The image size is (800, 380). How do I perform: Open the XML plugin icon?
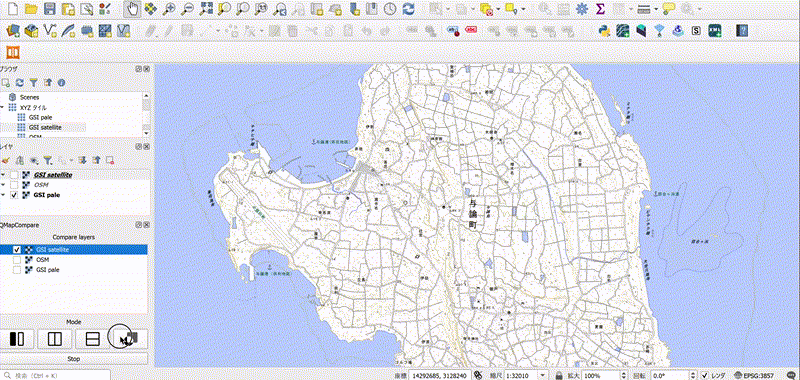[x=714, y=31]
